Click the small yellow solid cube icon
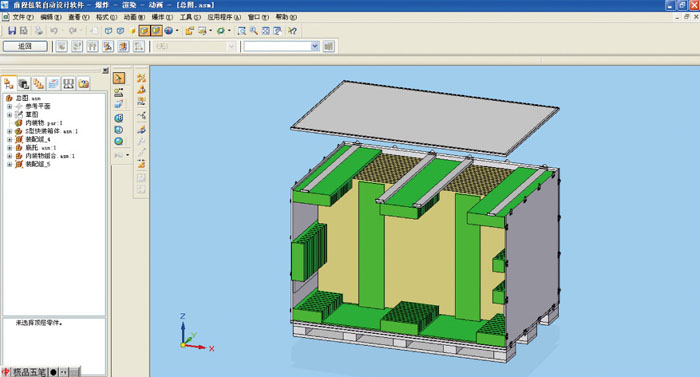 click(x=133, y=31)
